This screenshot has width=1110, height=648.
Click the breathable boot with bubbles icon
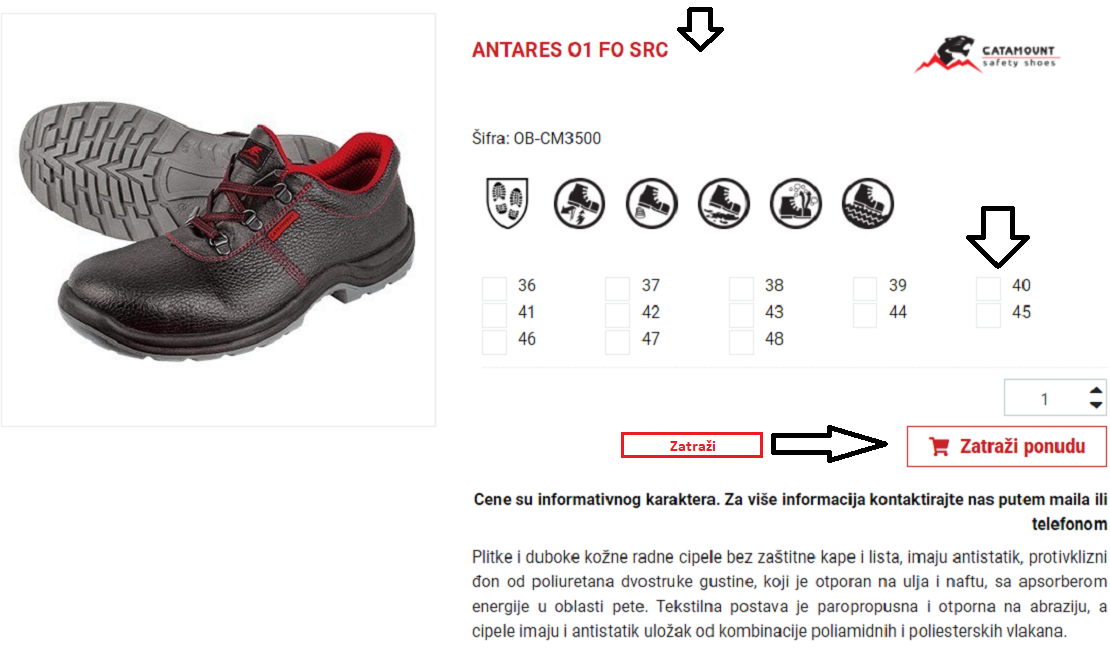point(796,204)
